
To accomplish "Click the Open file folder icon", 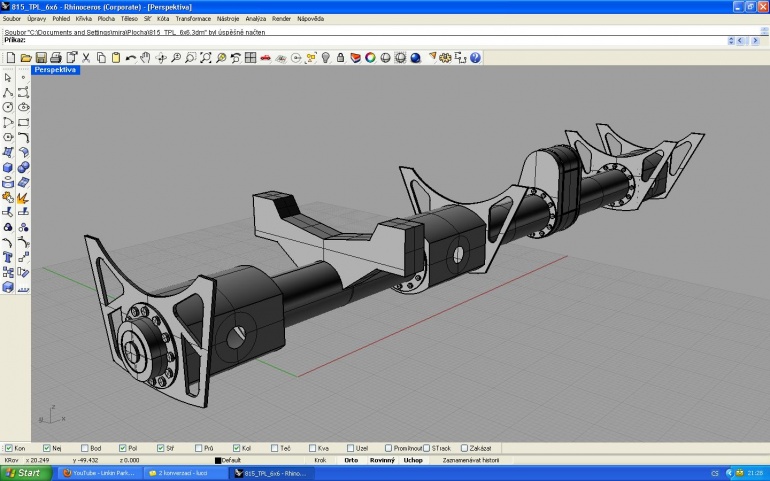I will (26, 58).
